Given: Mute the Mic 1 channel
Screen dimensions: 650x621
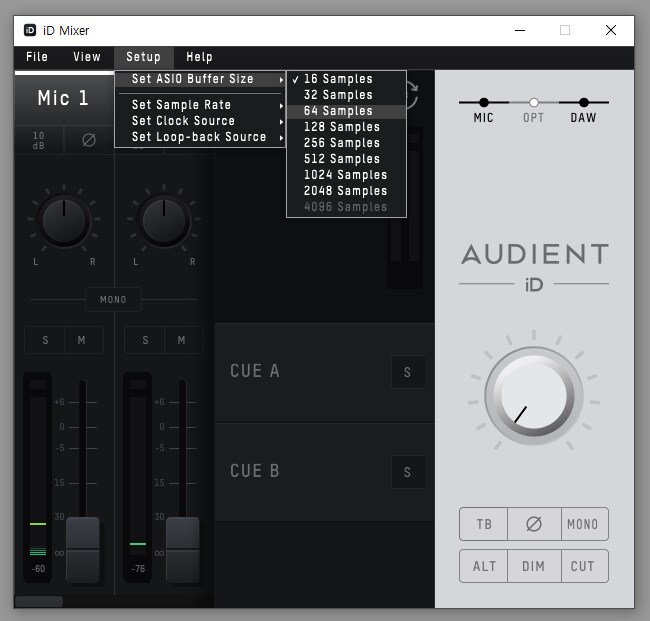Looking at the screenshot, I should coord(82,340).
